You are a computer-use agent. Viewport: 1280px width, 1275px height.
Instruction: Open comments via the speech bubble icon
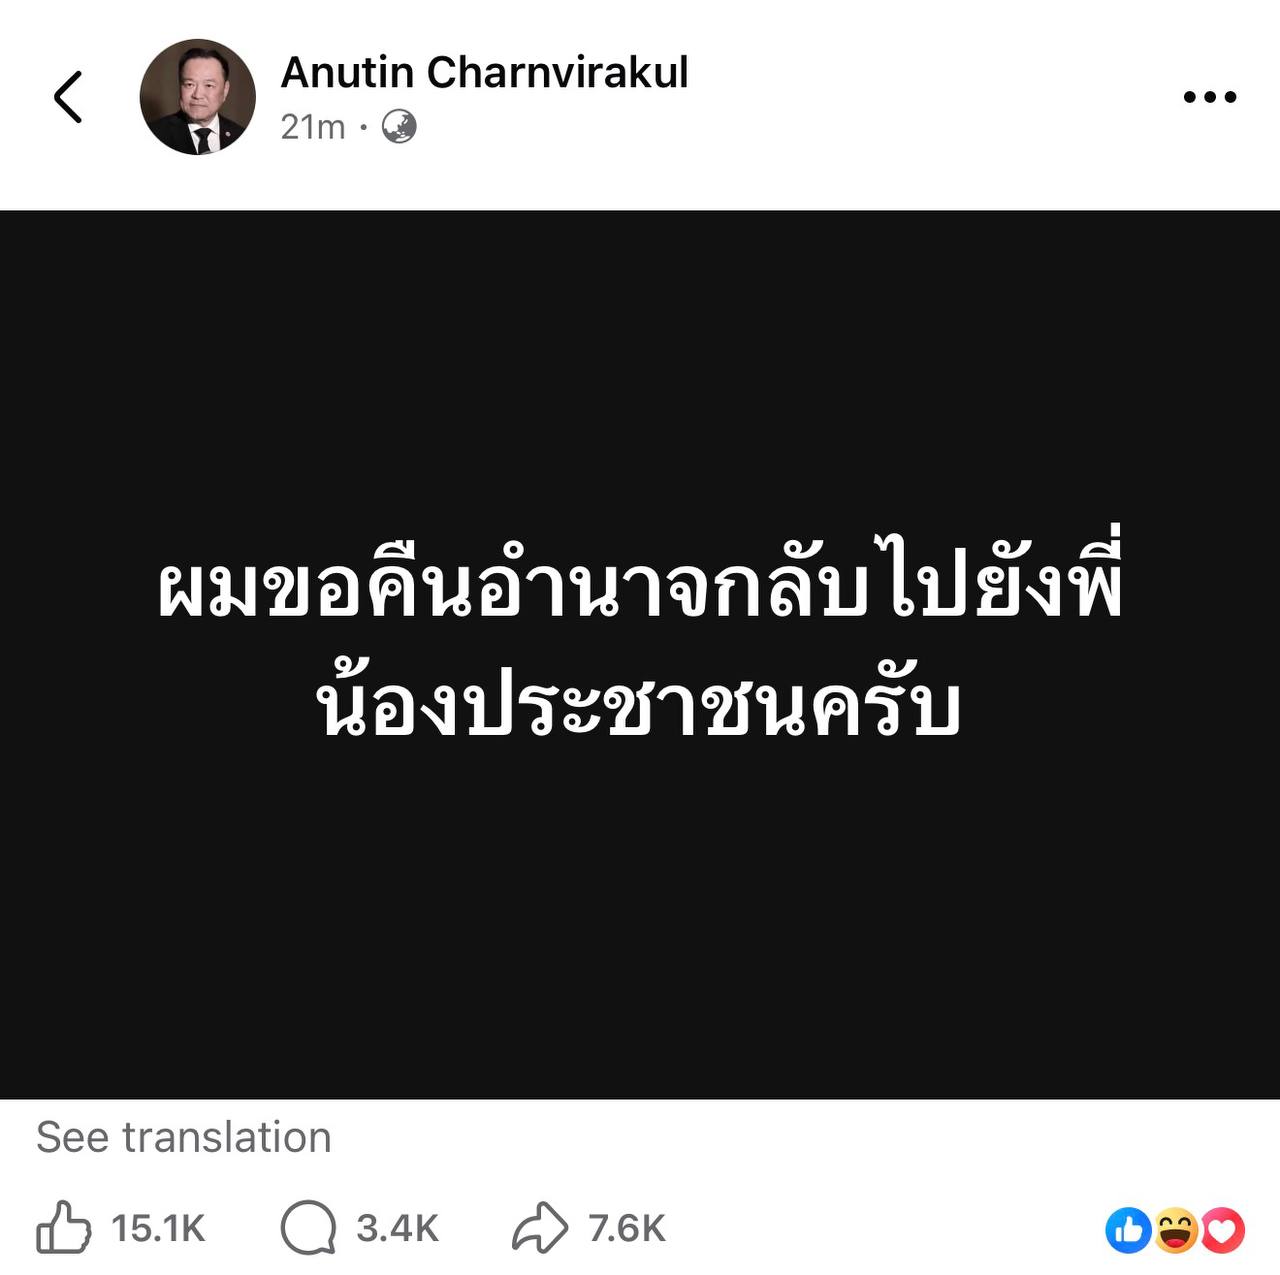308,1227
